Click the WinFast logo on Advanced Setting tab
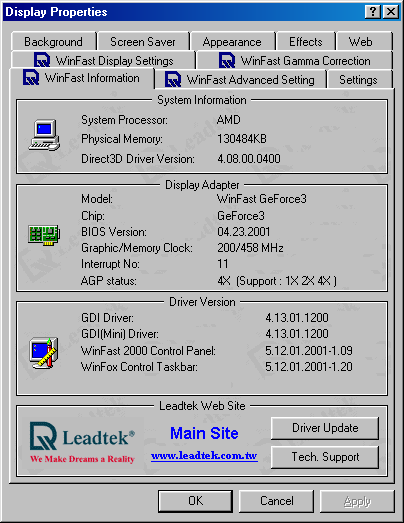The image size is (404, 523). (173, 79)
